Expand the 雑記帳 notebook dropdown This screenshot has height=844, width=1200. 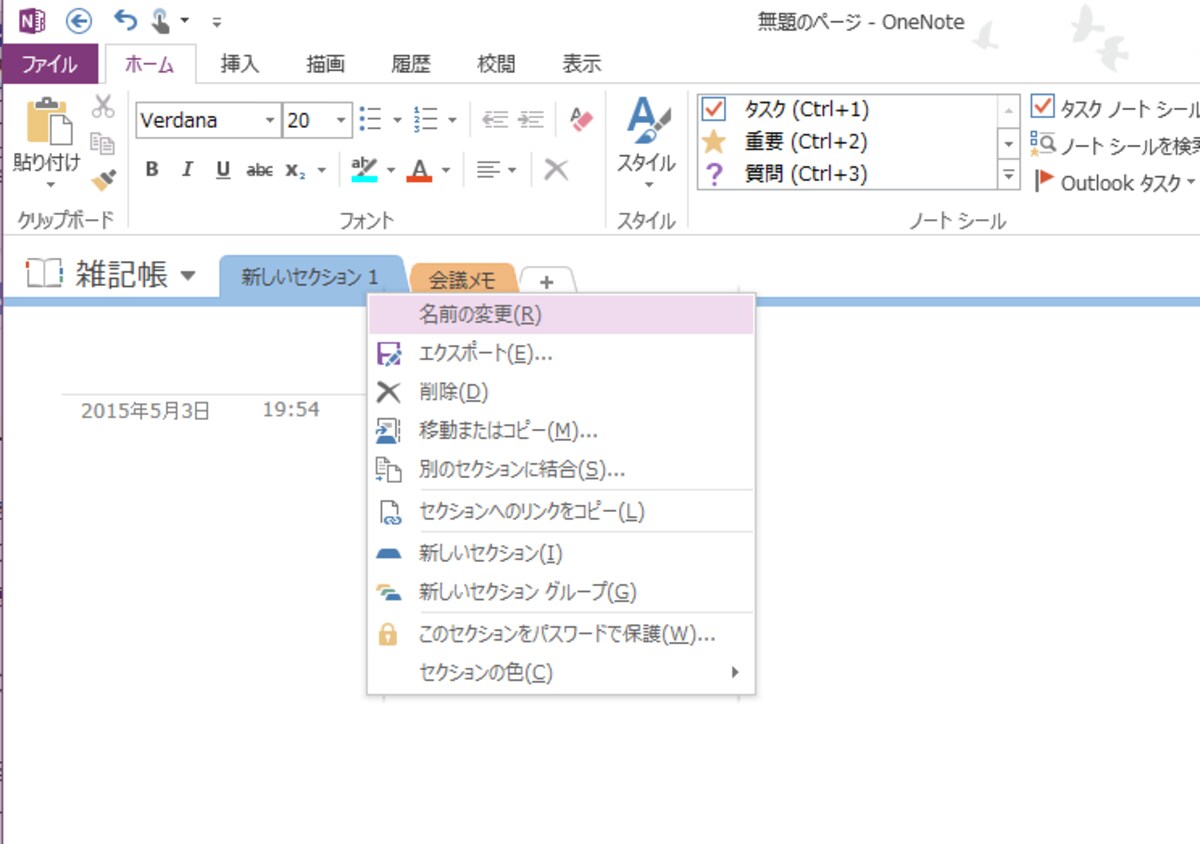[x=188, y=275]
